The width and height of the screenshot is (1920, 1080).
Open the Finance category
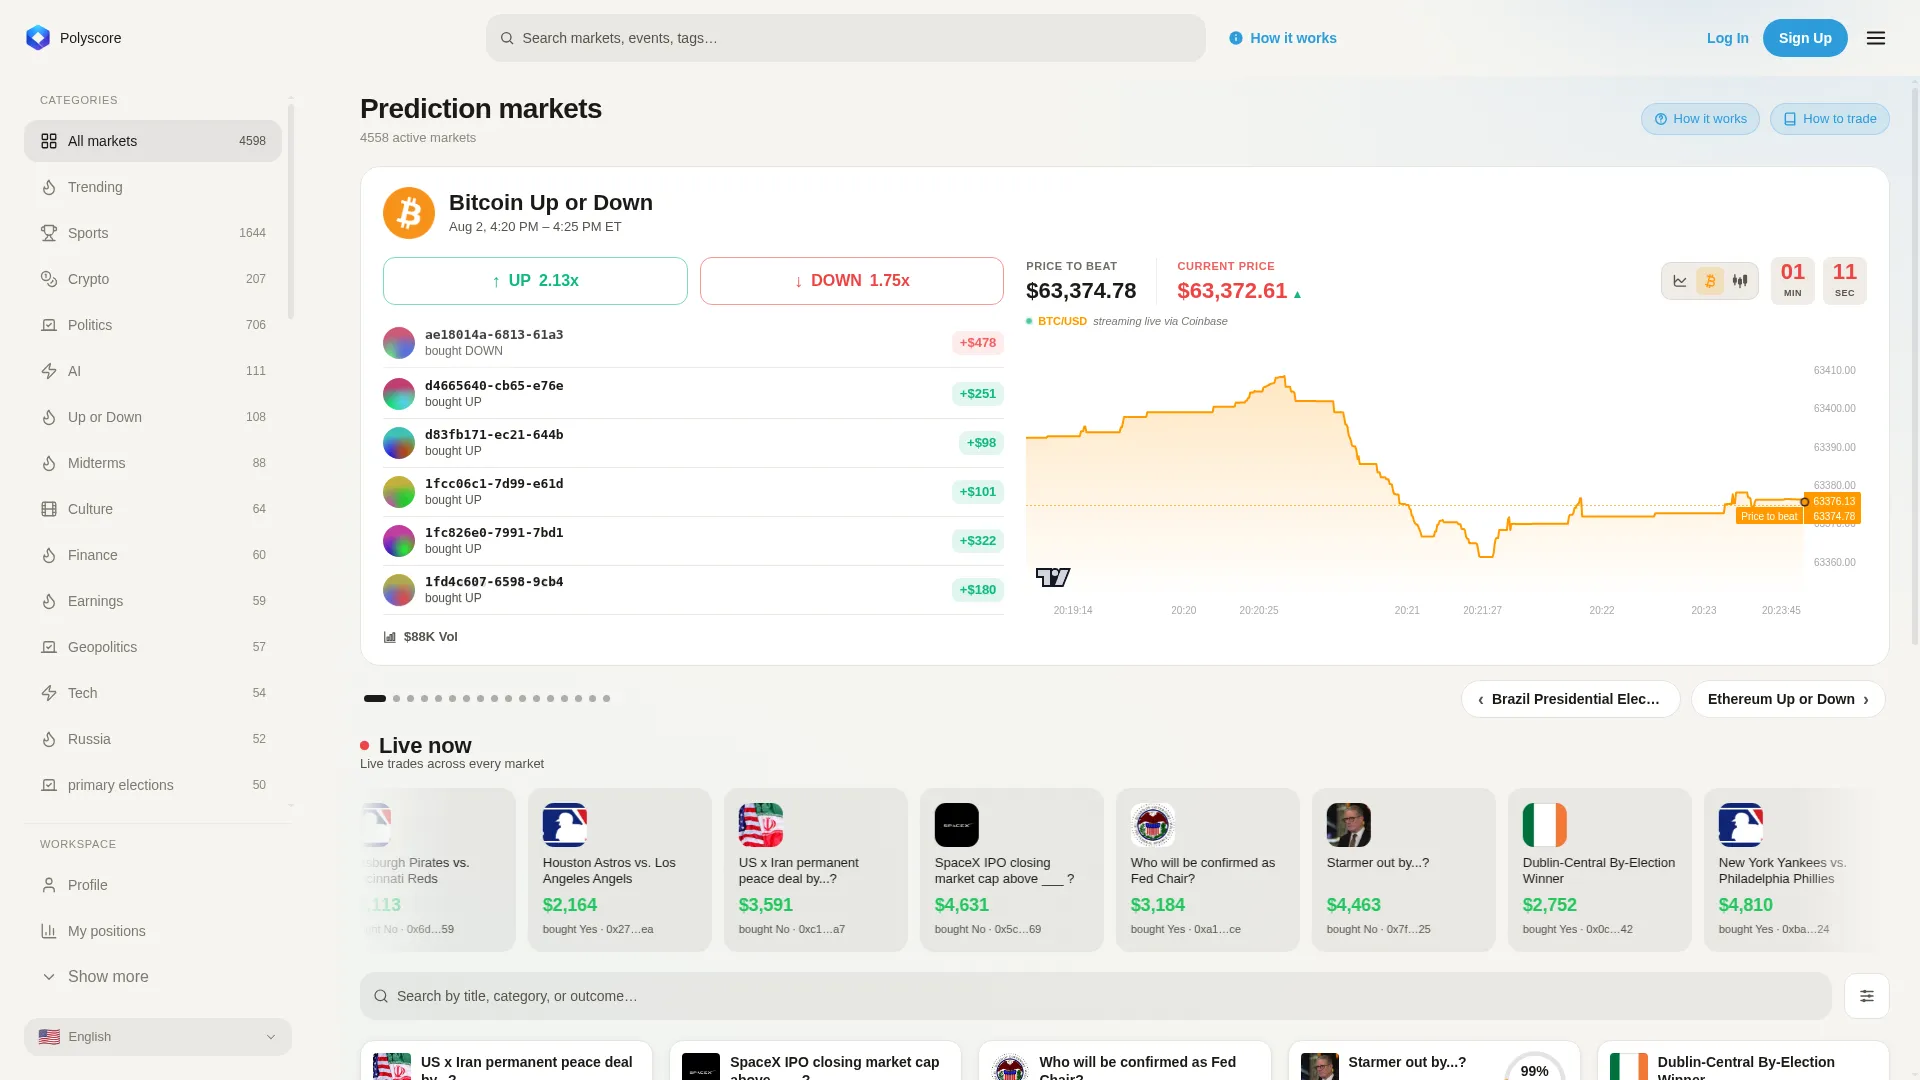153,555
